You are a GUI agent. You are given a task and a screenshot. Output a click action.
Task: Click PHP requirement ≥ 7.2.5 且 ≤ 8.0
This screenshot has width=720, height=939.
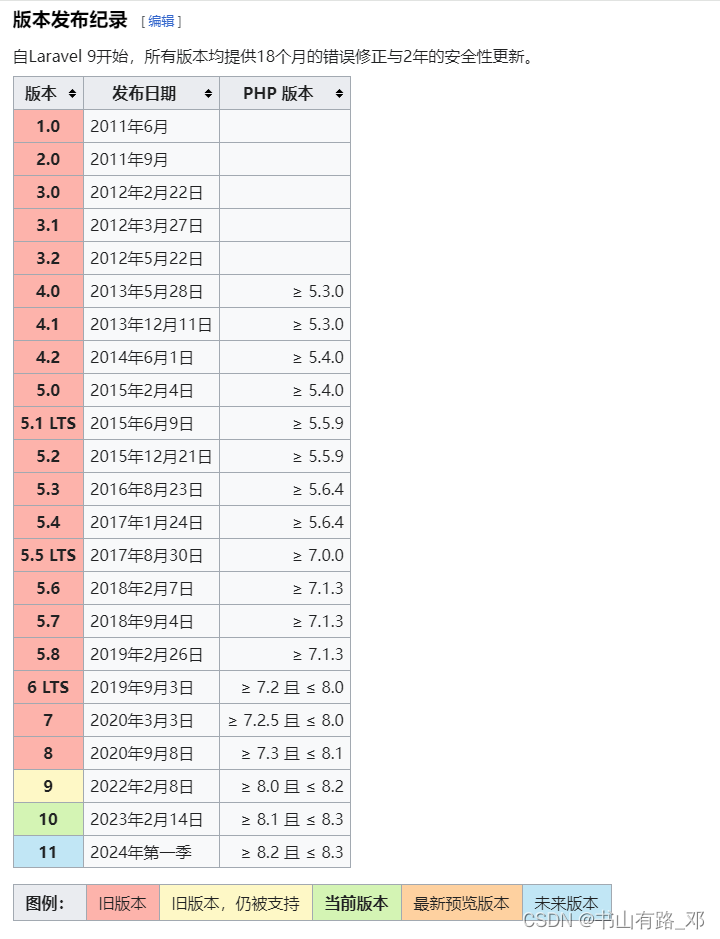286,720
